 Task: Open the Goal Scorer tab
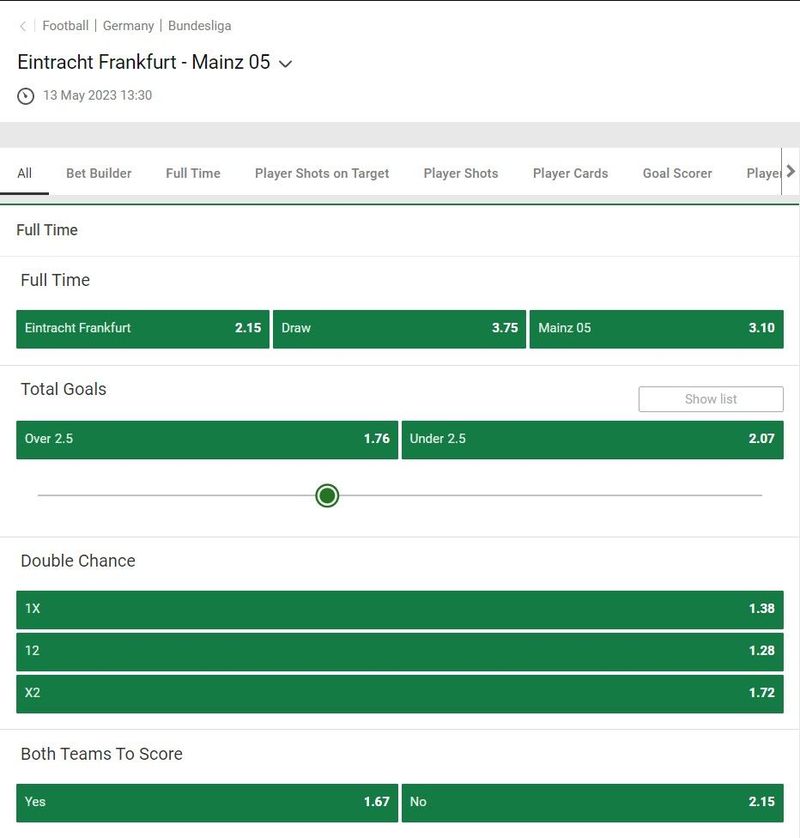[677, 173]
